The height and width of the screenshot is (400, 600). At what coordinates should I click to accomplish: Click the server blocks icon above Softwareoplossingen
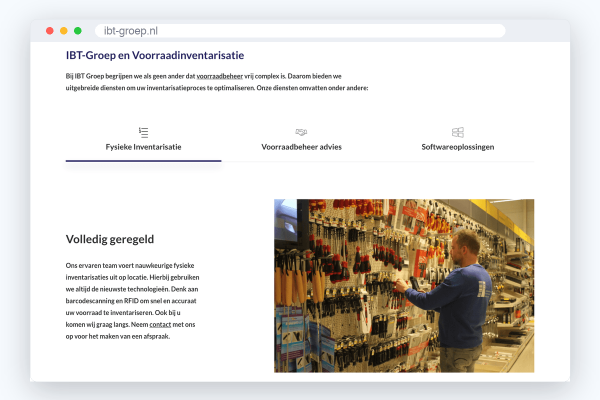tap(458, 132)
